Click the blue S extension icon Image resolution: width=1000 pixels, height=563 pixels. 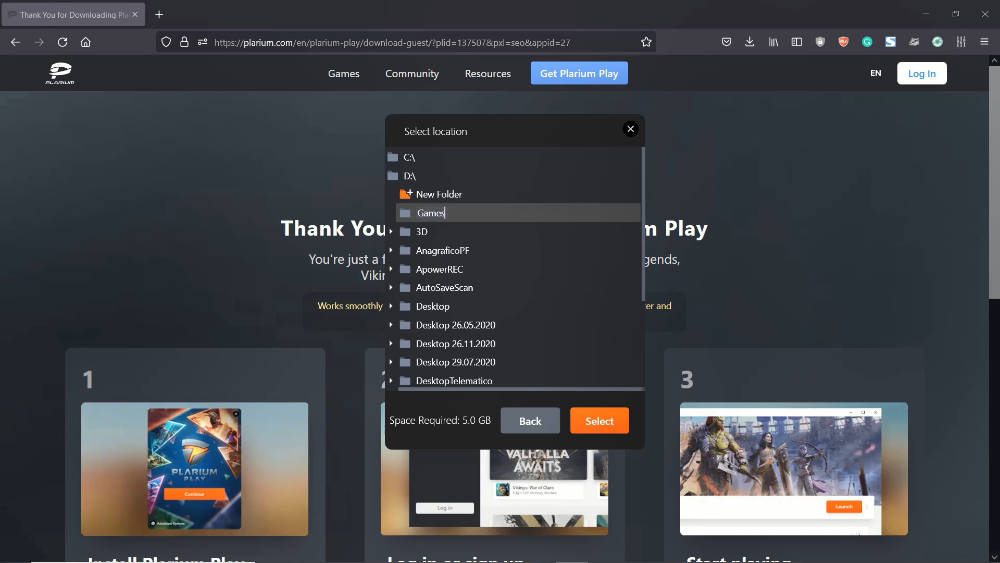coord(890,42)
